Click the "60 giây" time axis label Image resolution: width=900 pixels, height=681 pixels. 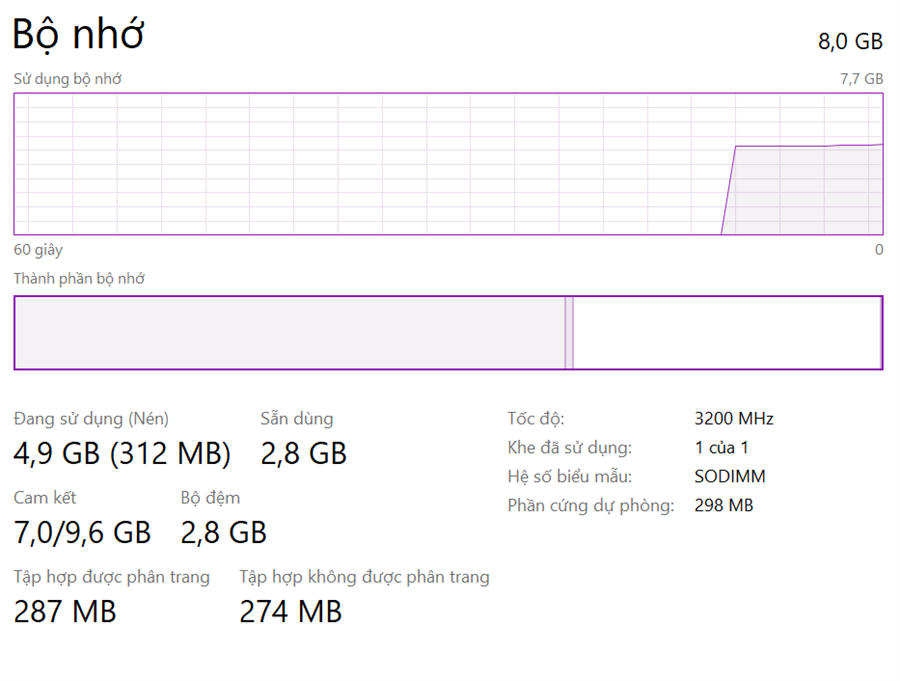click(x=38, y=250)
